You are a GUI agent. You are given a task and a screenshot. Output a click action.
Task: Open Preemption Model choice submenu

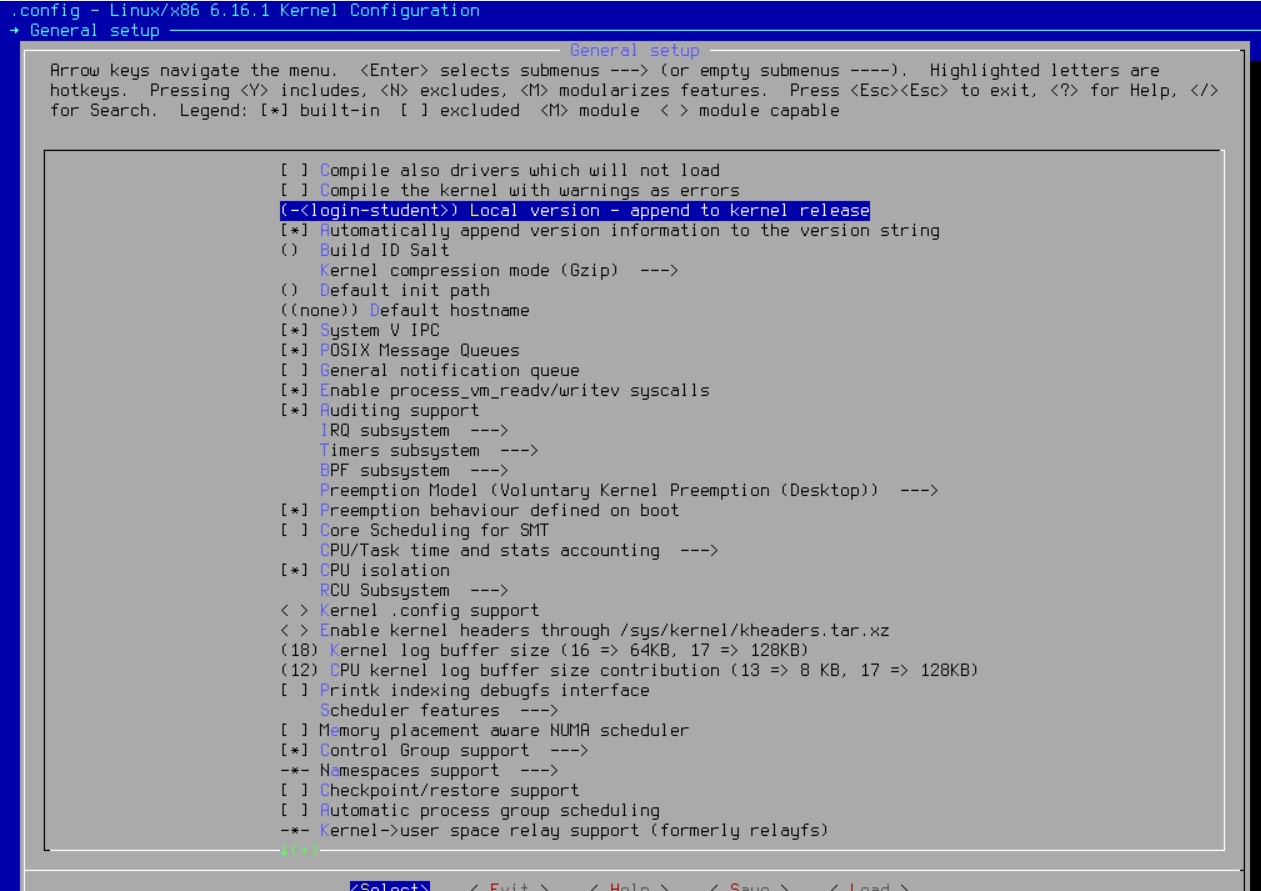coord(629,490)
